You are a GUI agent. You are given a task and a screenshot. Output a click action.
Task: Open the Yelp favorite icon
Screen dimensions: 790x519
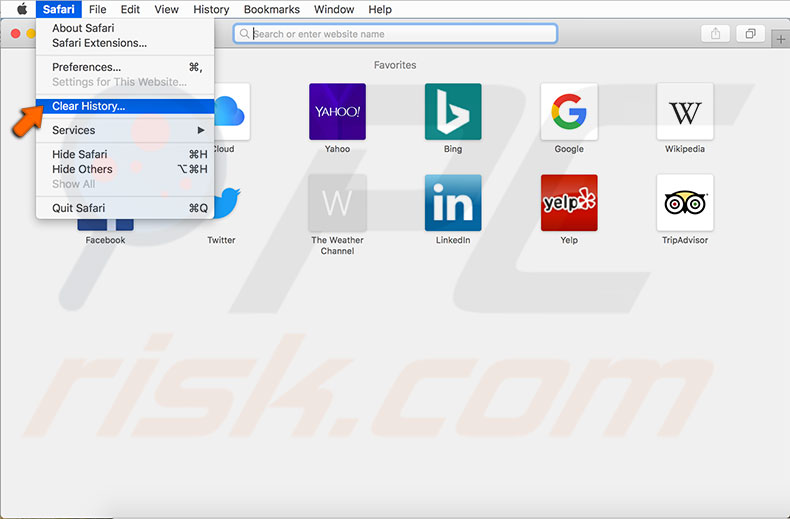[x=569, y=203]
